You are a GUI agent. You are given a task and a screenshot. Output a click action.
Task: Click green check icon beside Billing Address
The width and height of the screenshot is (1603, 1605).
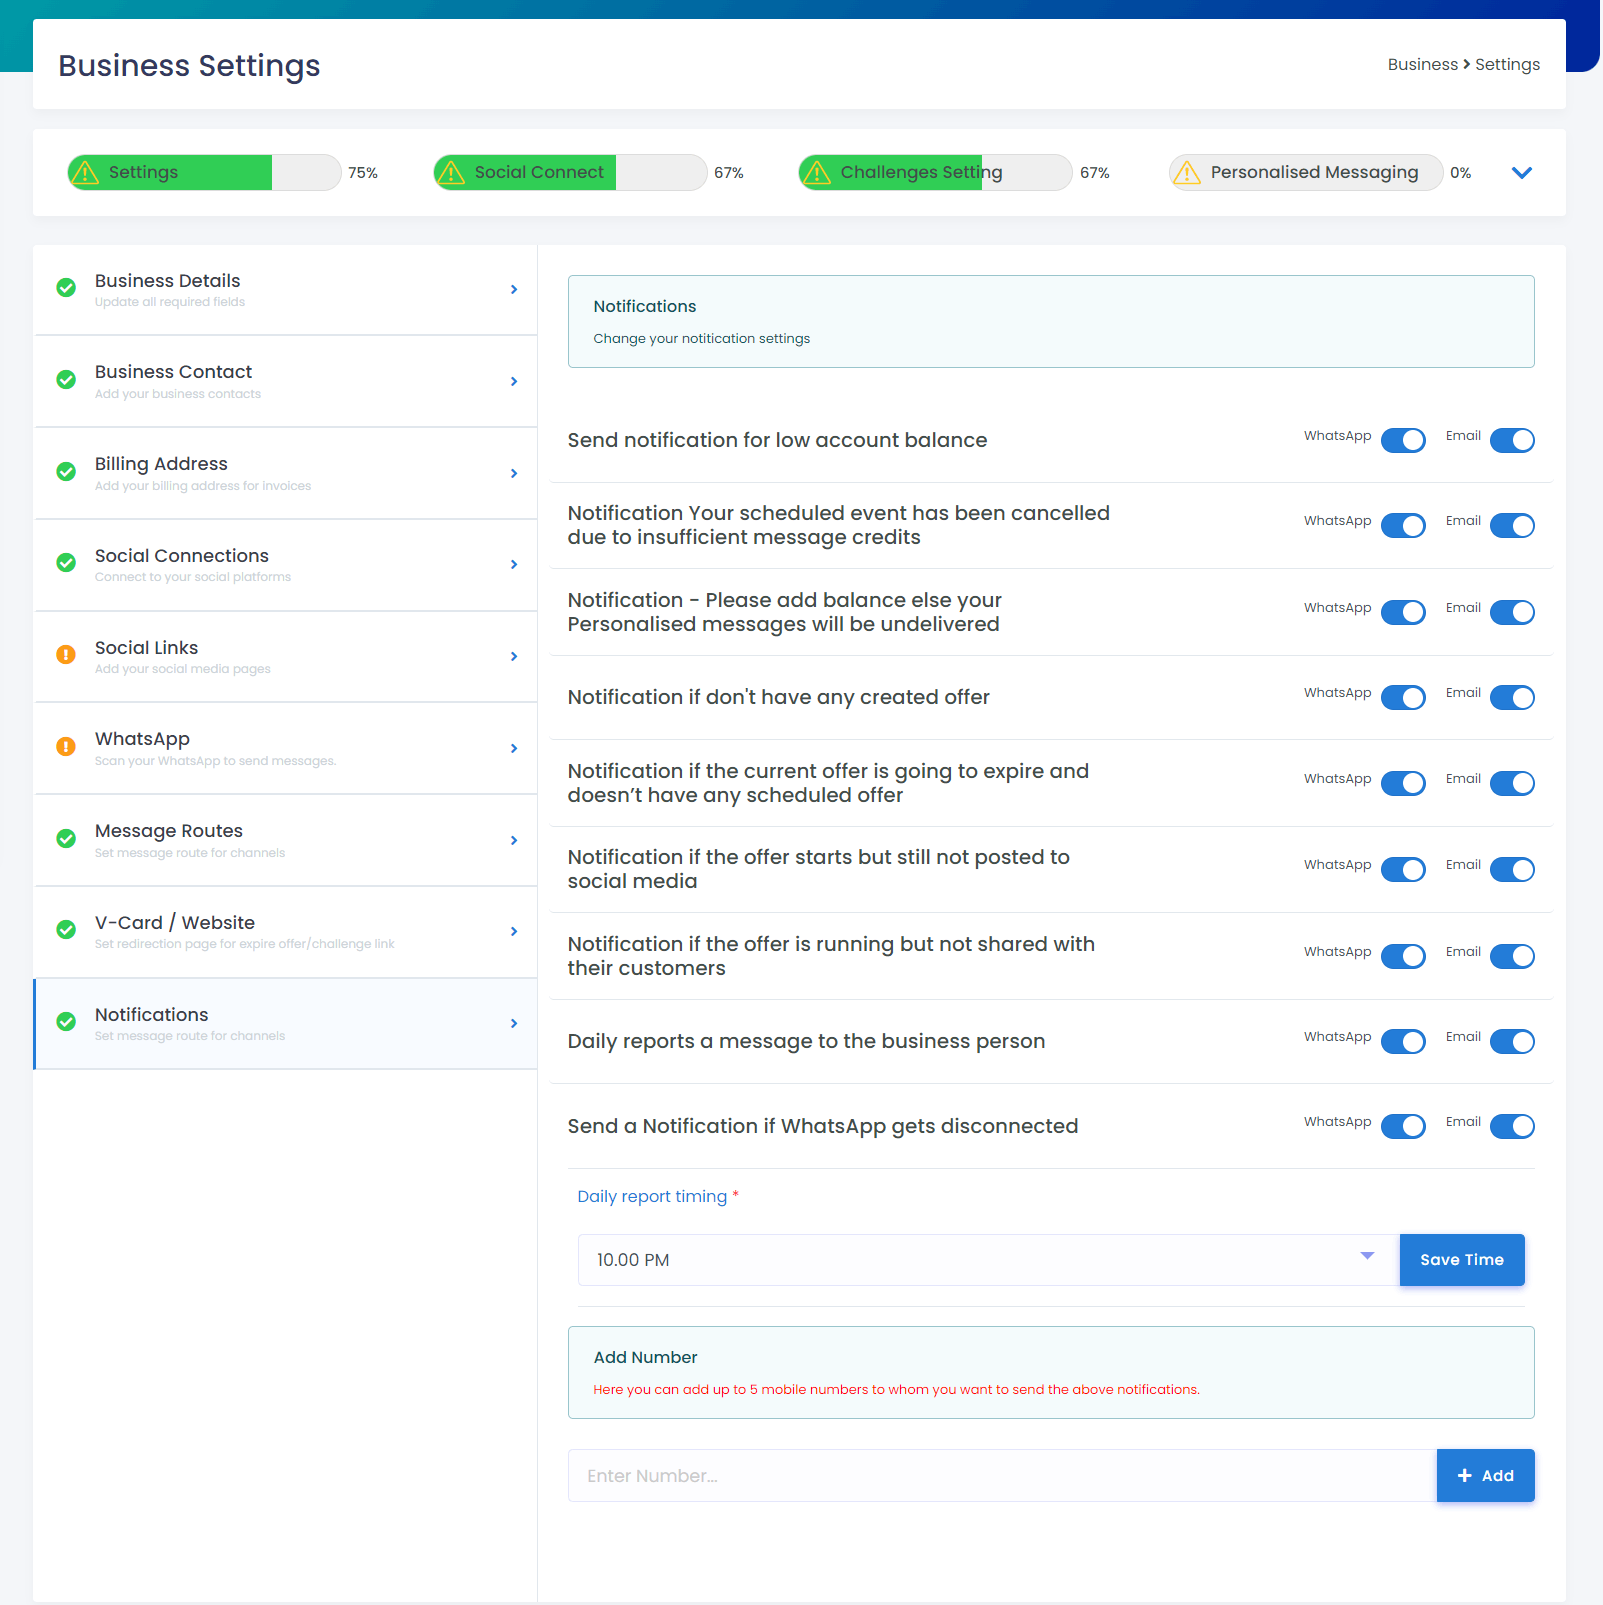(x=66, y=472)
